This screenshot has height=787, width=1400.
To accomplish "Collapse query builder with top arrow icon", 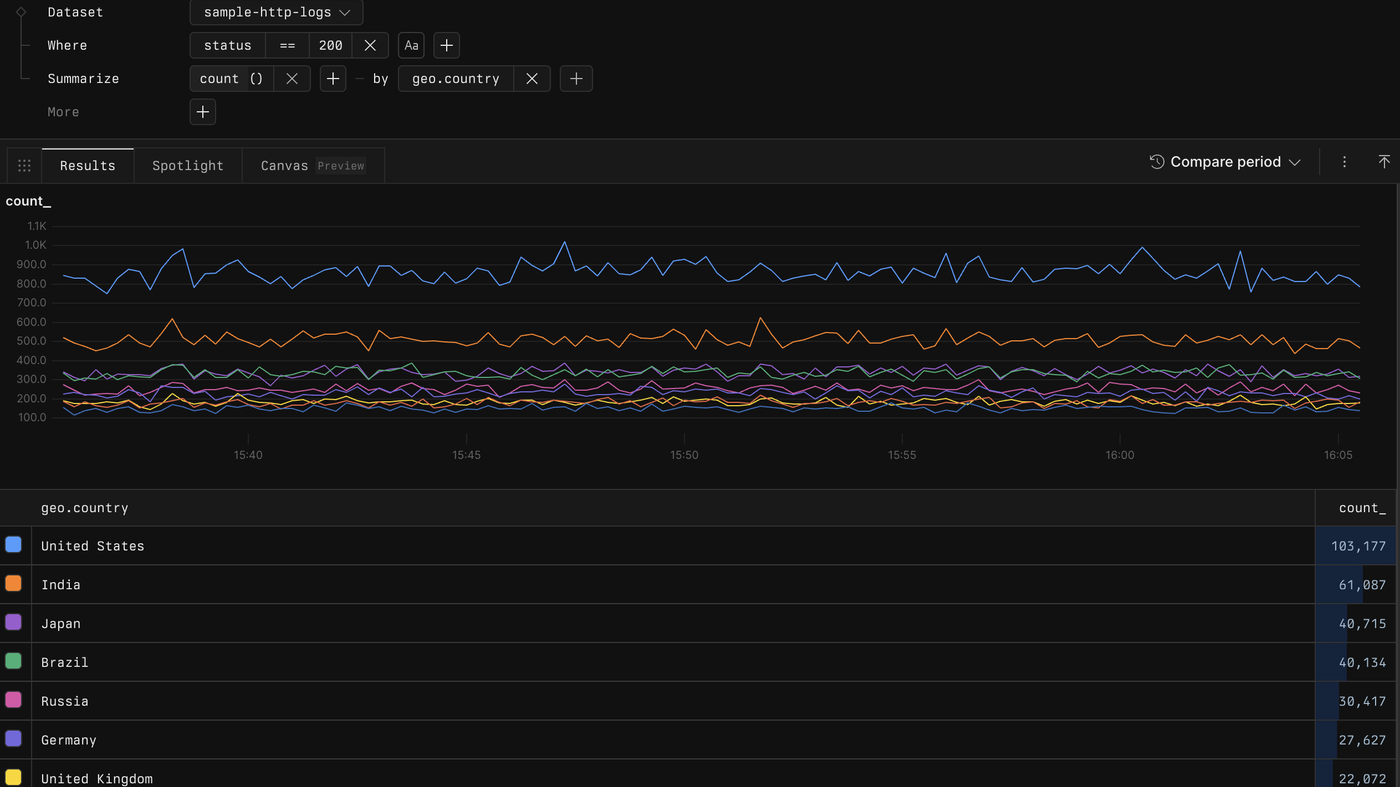I will click(1384, 162).
